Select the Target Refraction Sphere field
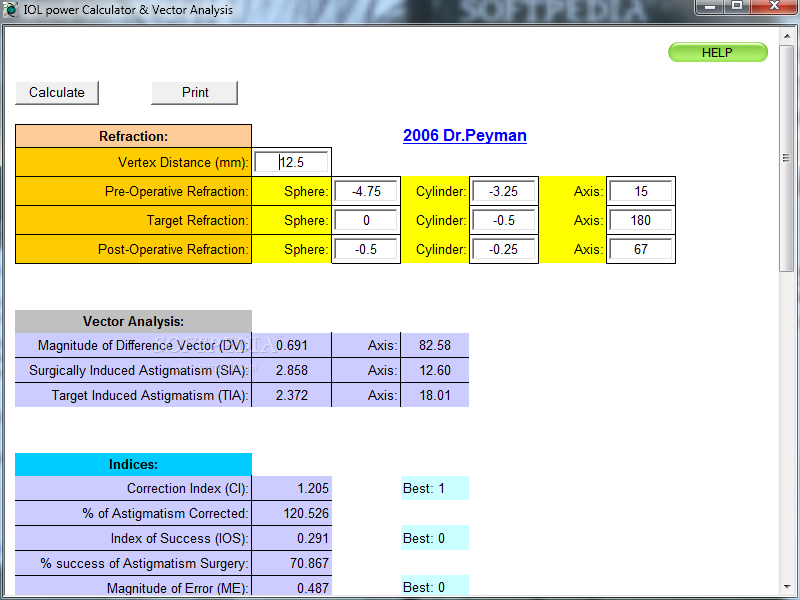800x600 pixels. click(x=366, y=220)
